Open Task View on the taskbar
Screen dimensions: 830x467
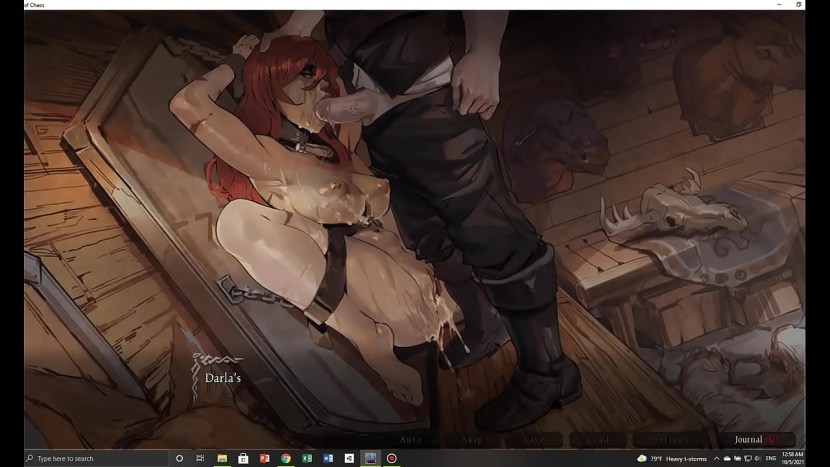[199, 458]
